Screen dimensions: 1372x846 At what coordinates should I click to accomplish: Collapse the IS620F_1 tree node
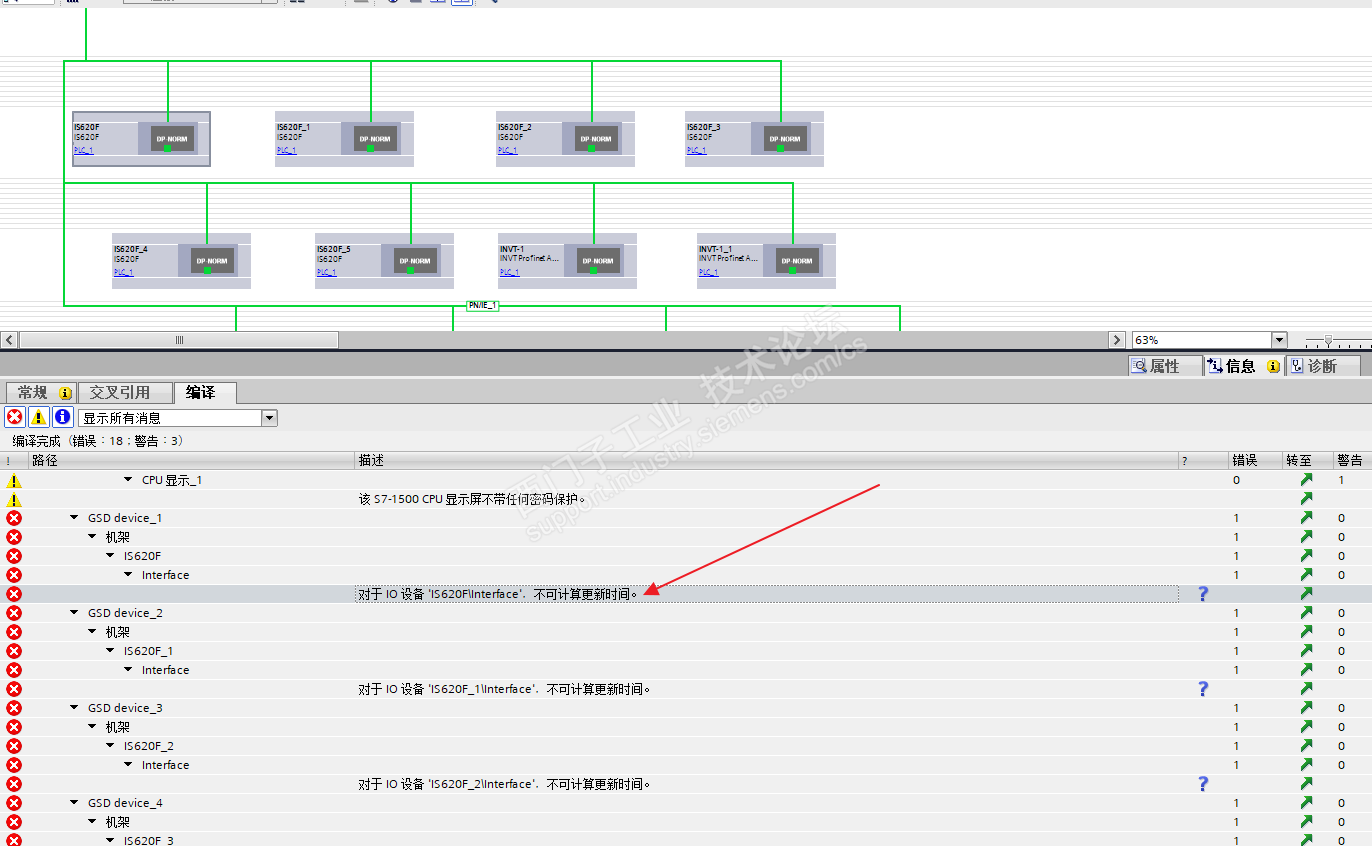click(x=111, y=651)
